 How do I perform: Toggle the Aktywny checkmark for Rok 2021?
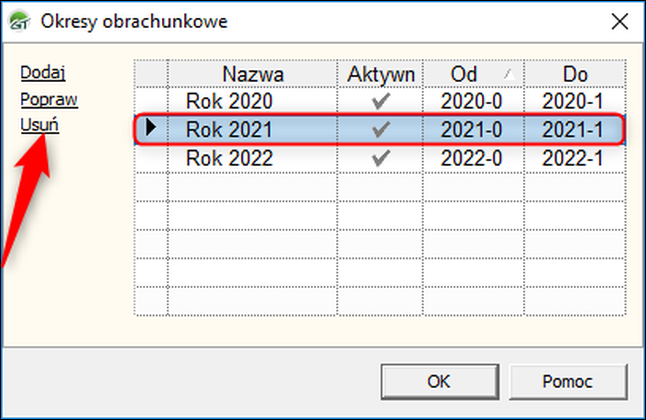[381, 129]
